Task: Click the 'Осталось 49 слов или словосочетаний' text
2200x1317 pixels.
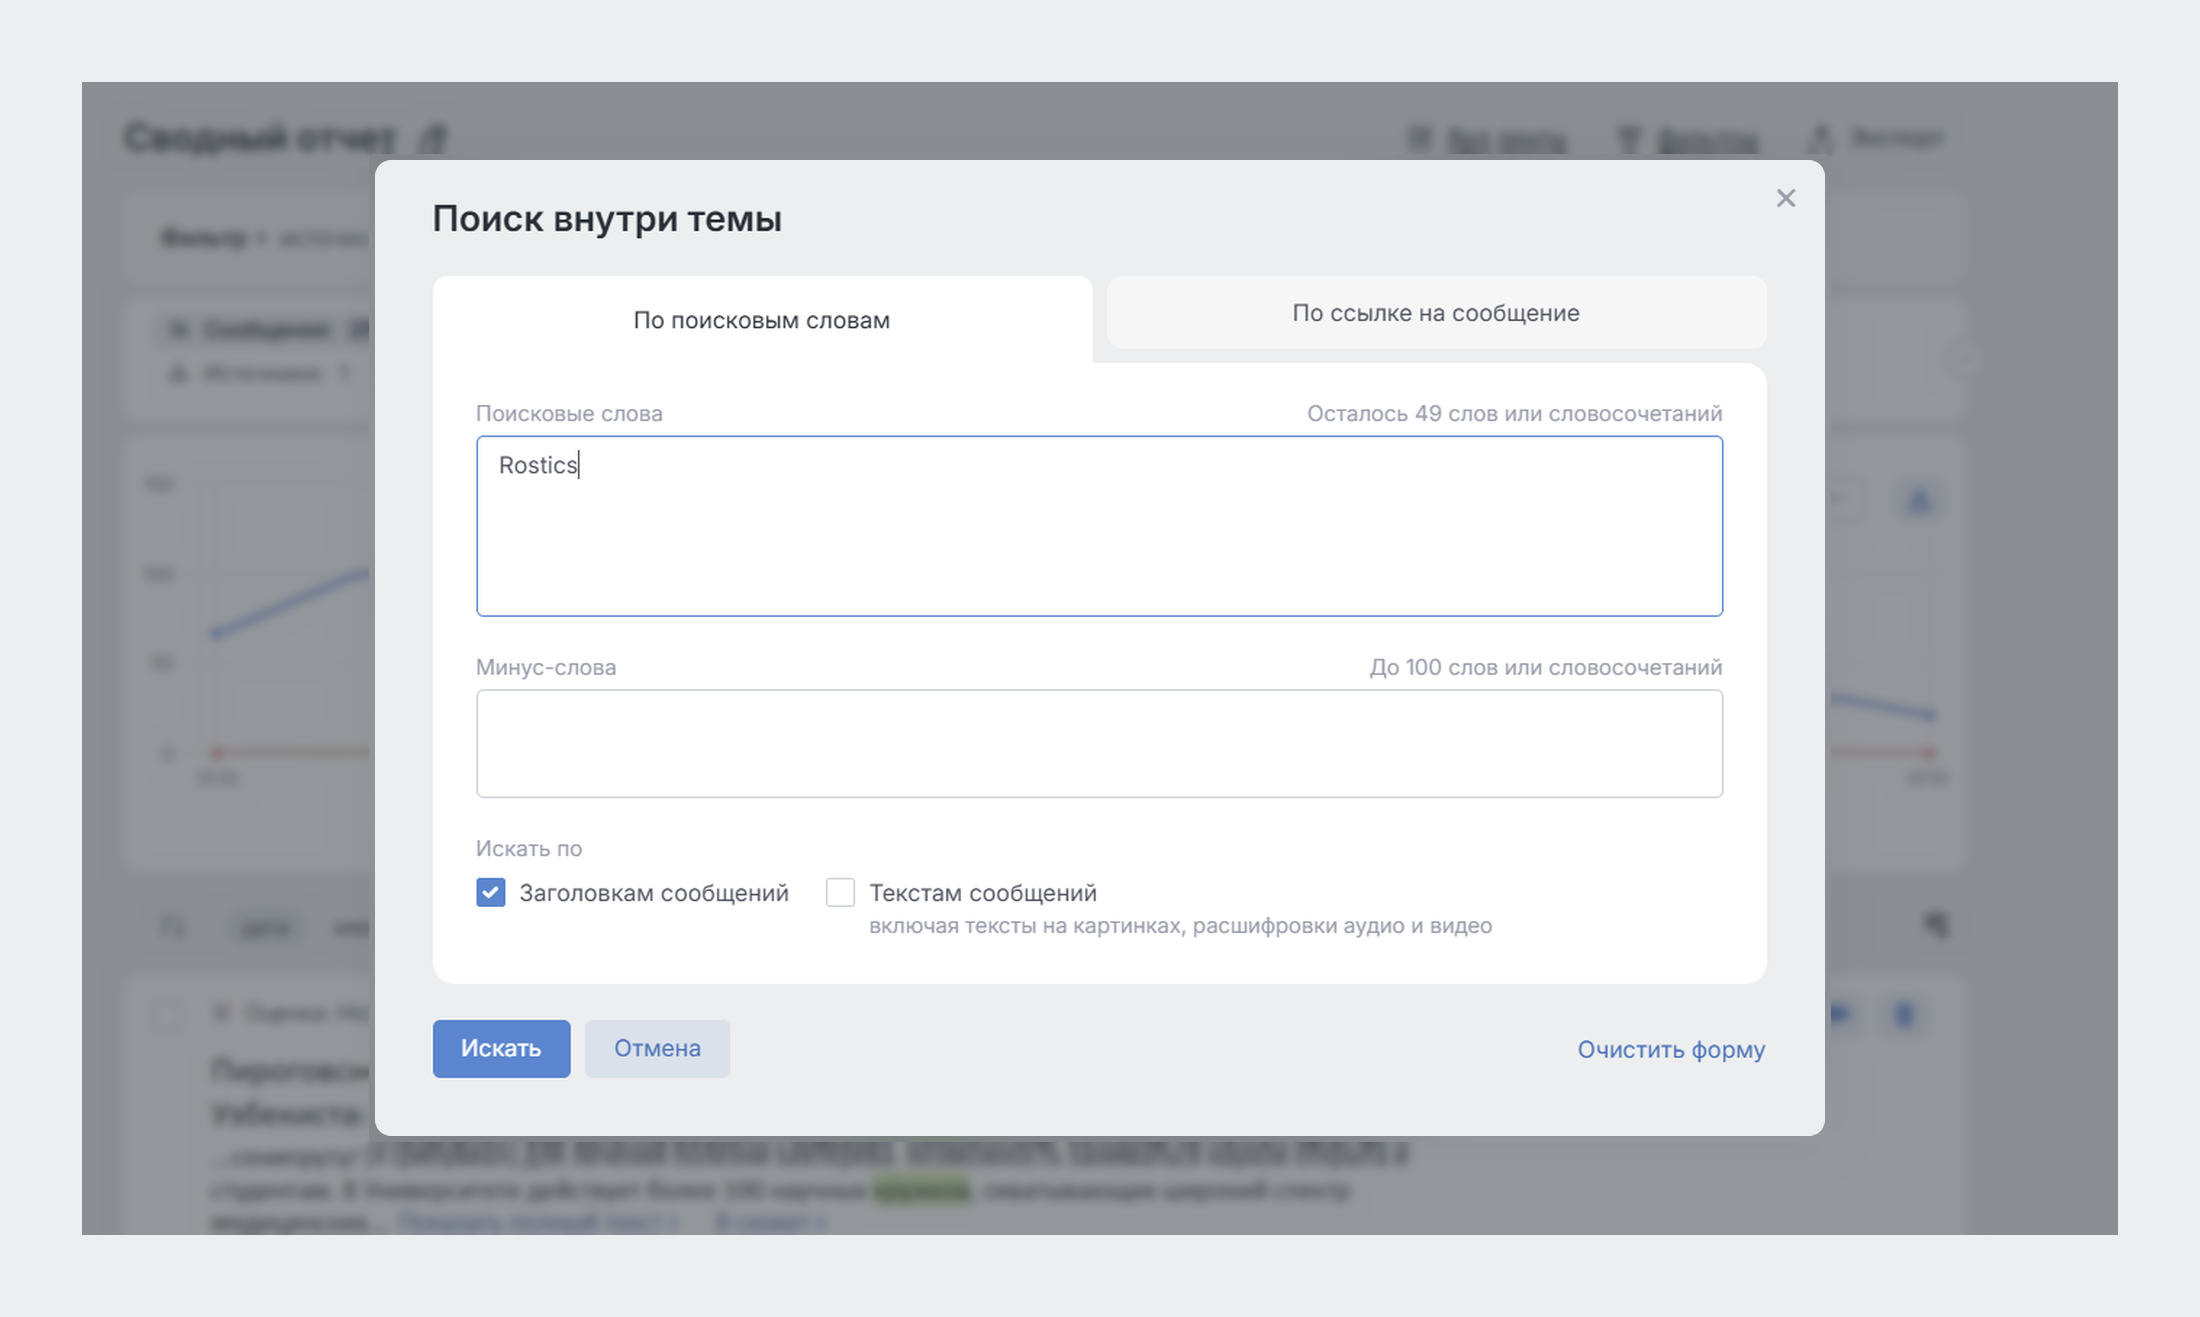Action: [1514, 413]
